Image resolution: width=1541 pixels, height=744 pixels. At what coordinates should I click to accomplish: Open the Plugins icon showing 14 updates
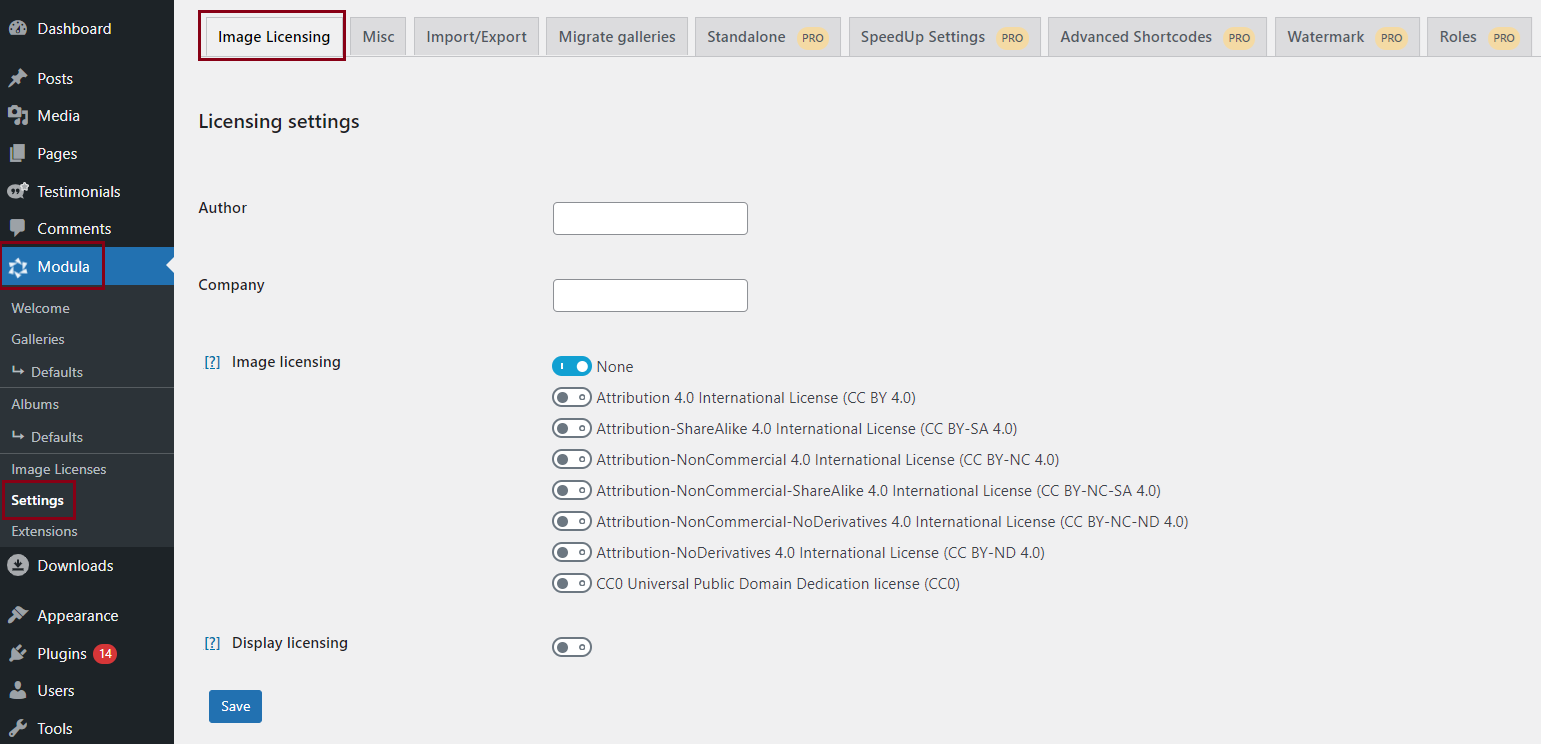click(x=18, y=653)
